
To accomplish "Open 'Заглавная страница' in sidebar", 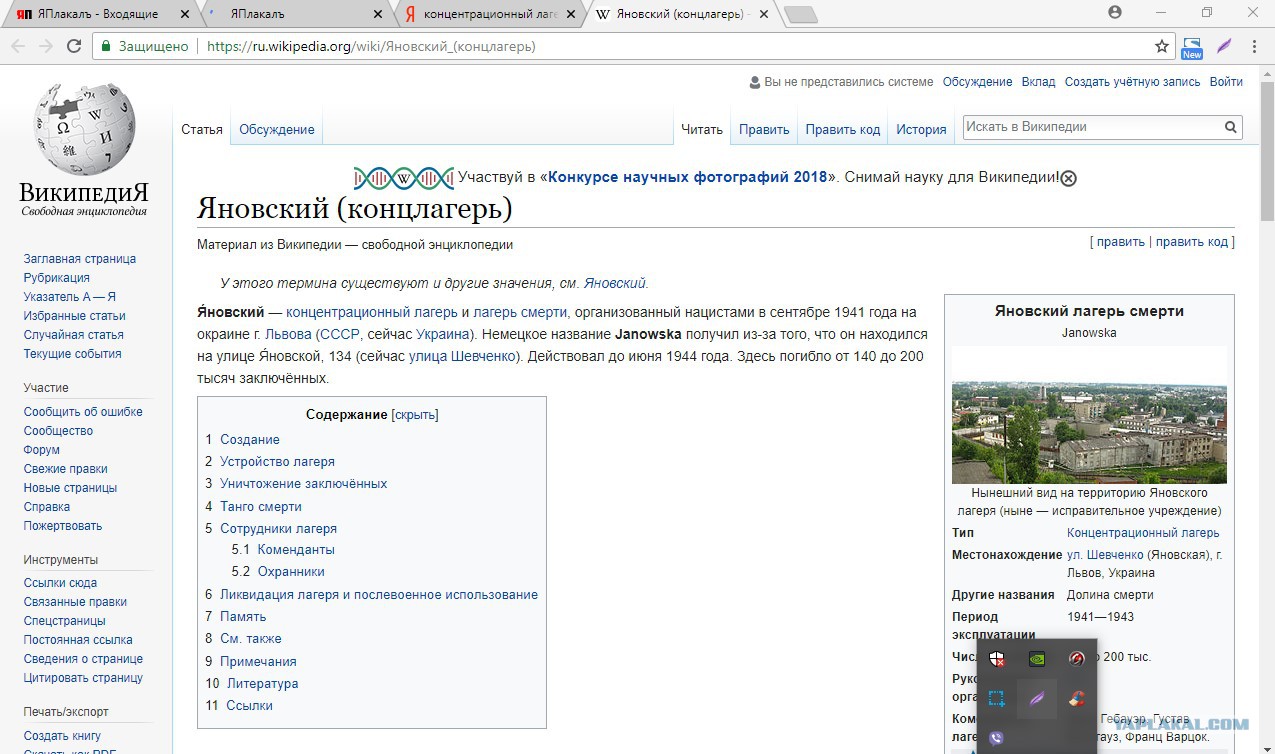I will (80, 258).
